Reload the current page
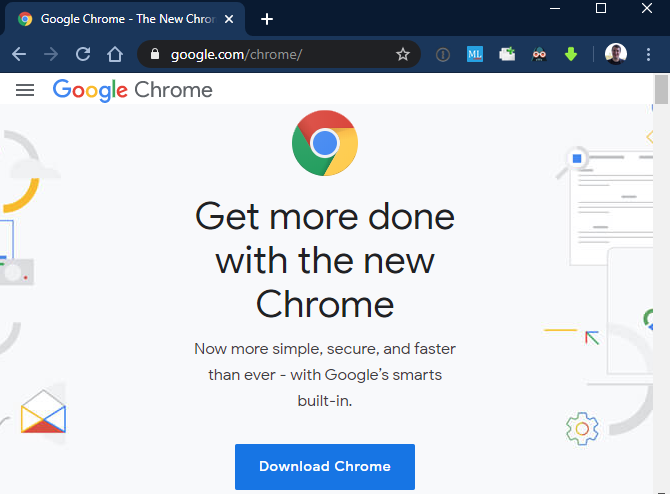The height and width of the screenshot is (494, 670). pos(83,54)
